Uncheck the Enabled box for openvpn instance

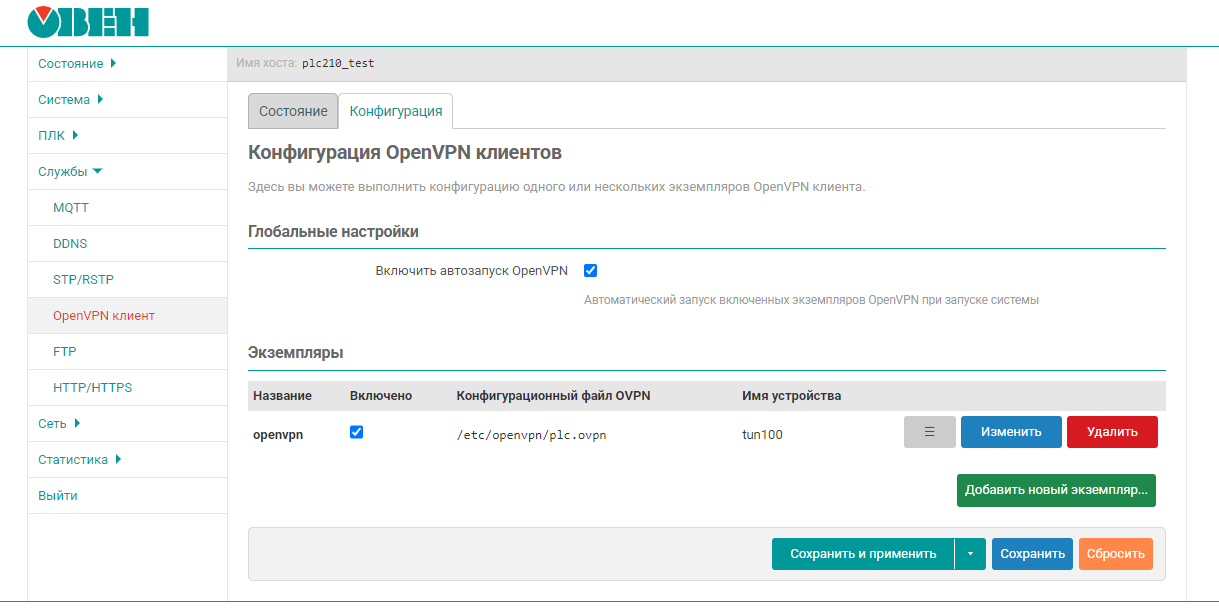pyautogui.click(x=357, y=432)
